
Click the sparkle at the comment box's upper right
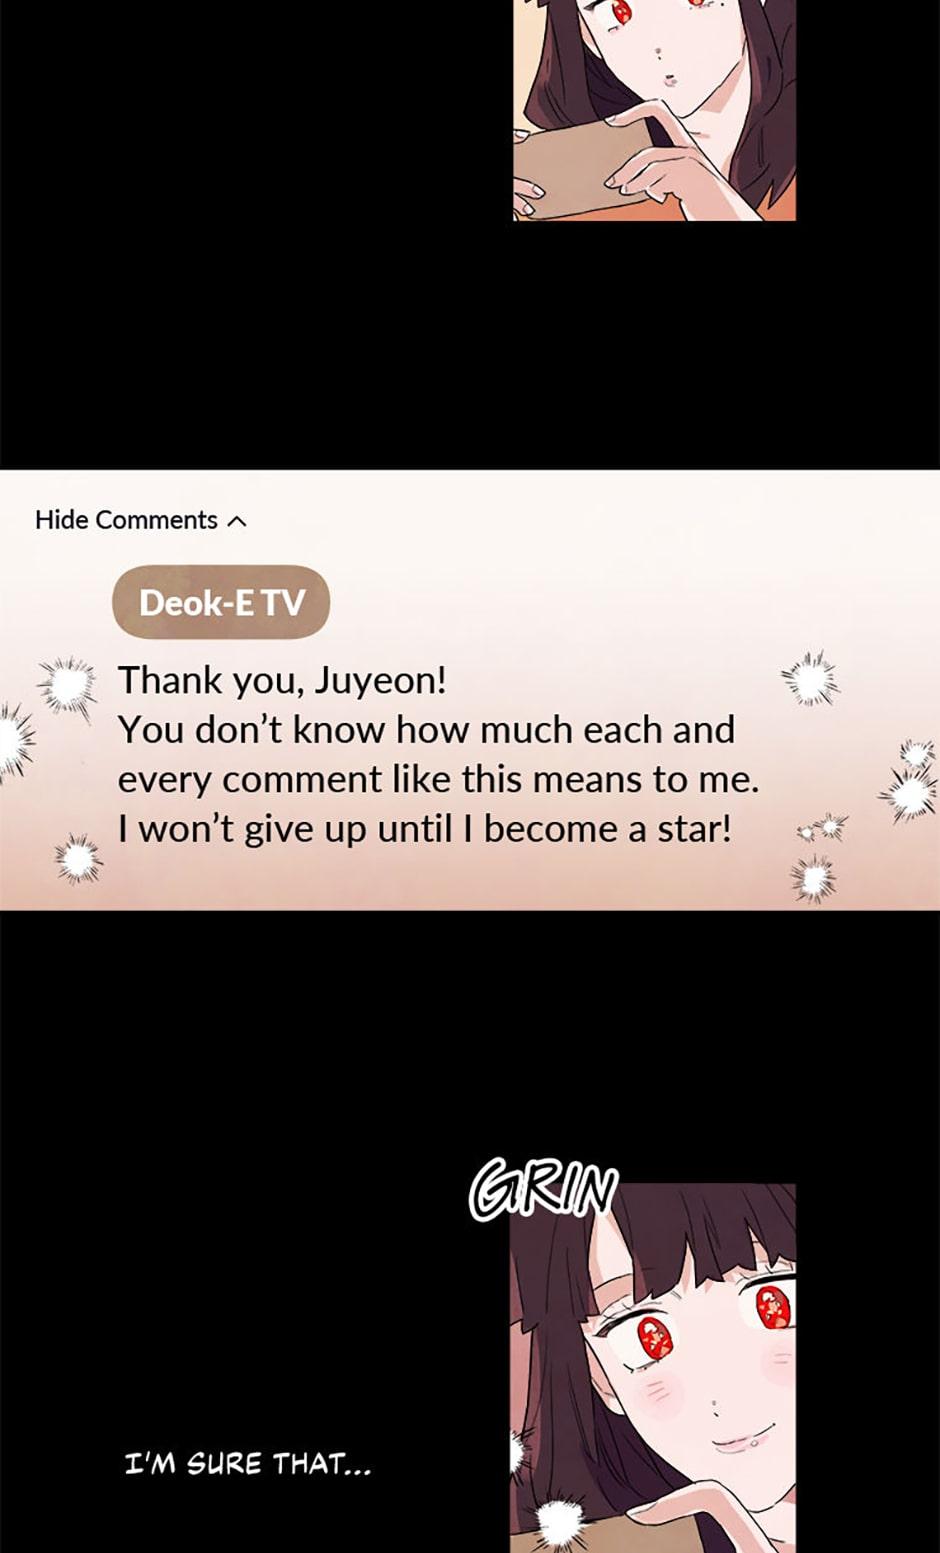[810, 680]
